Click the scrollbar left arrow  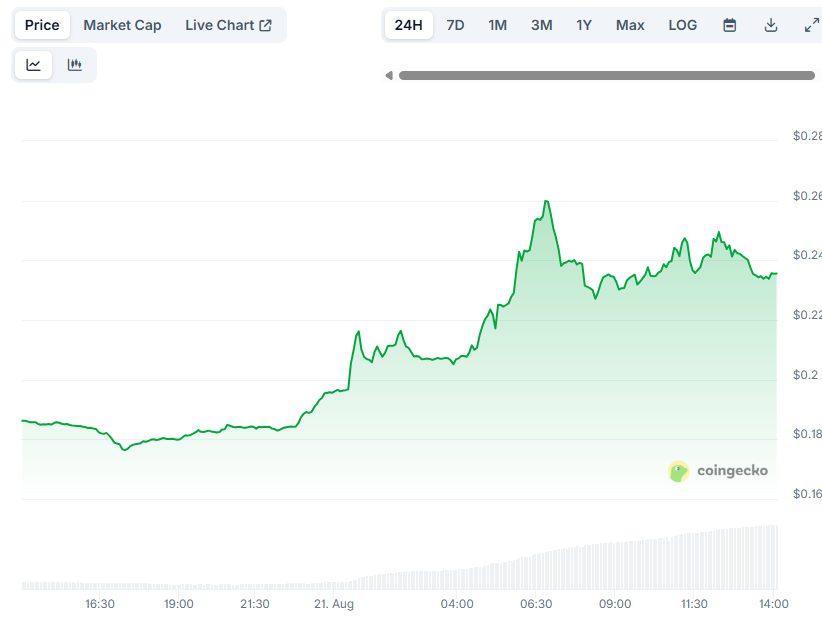coord(389,75)
